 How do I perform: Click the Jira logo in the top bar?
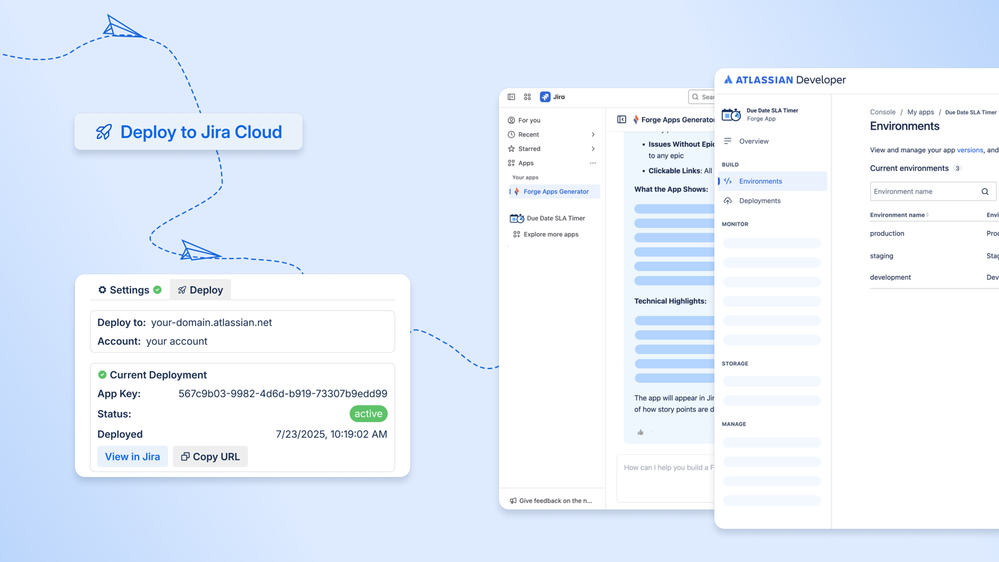click(552, 97)
